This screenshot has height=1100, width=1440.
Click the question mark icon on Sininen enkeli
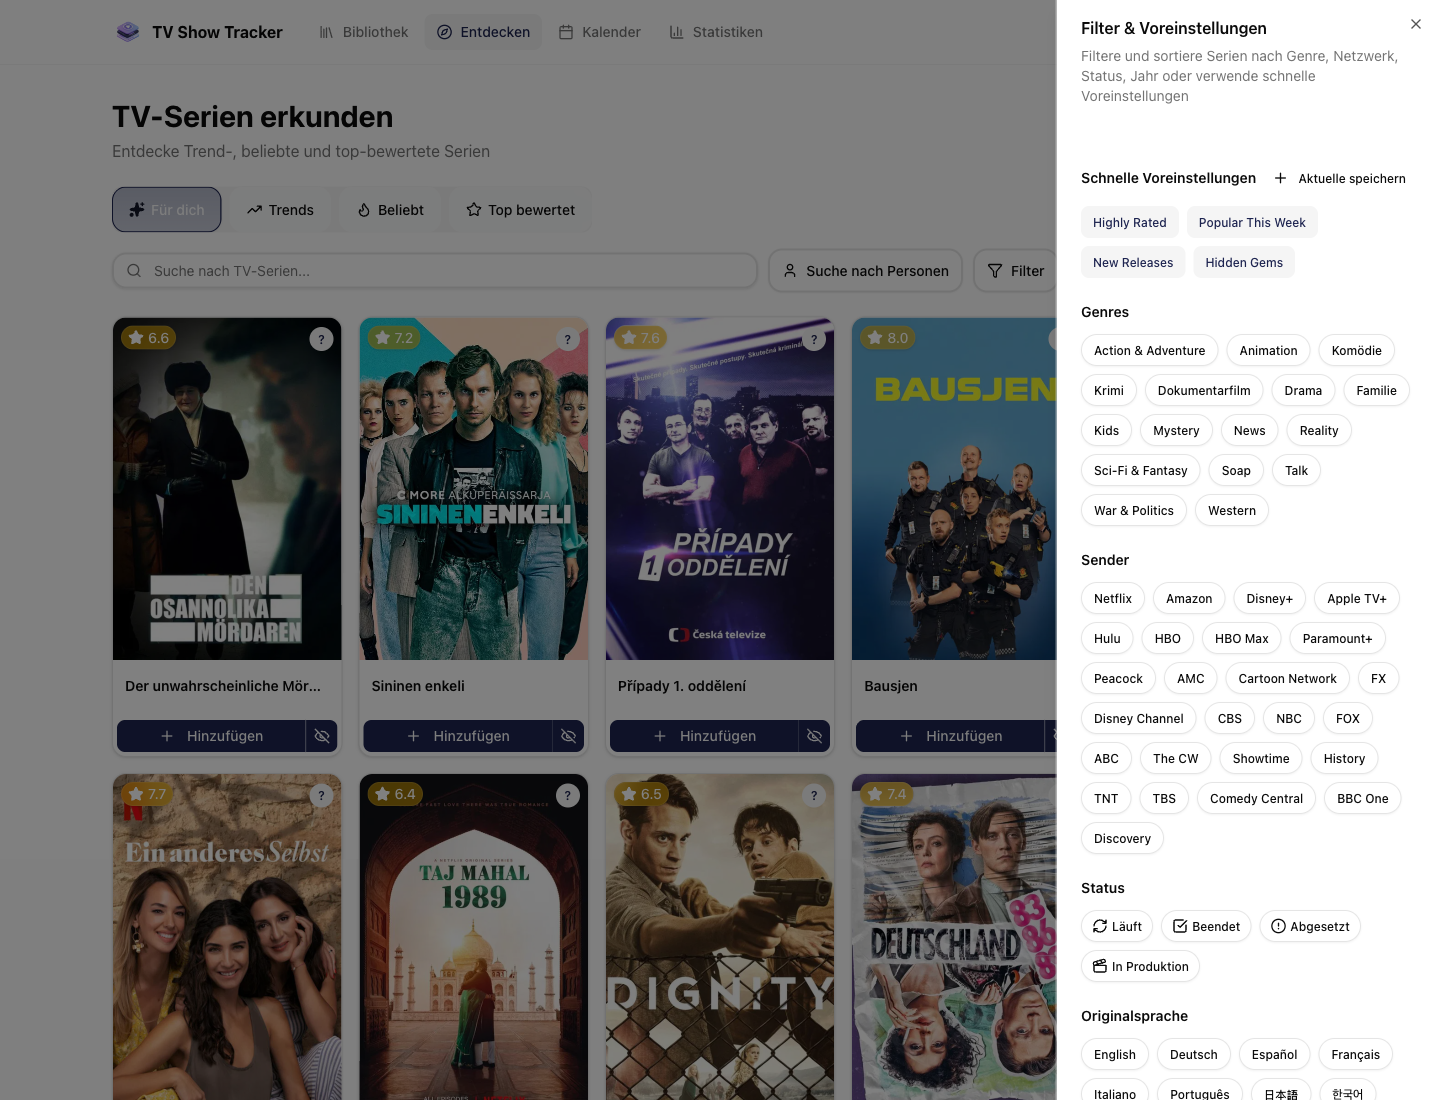point(567,339)
